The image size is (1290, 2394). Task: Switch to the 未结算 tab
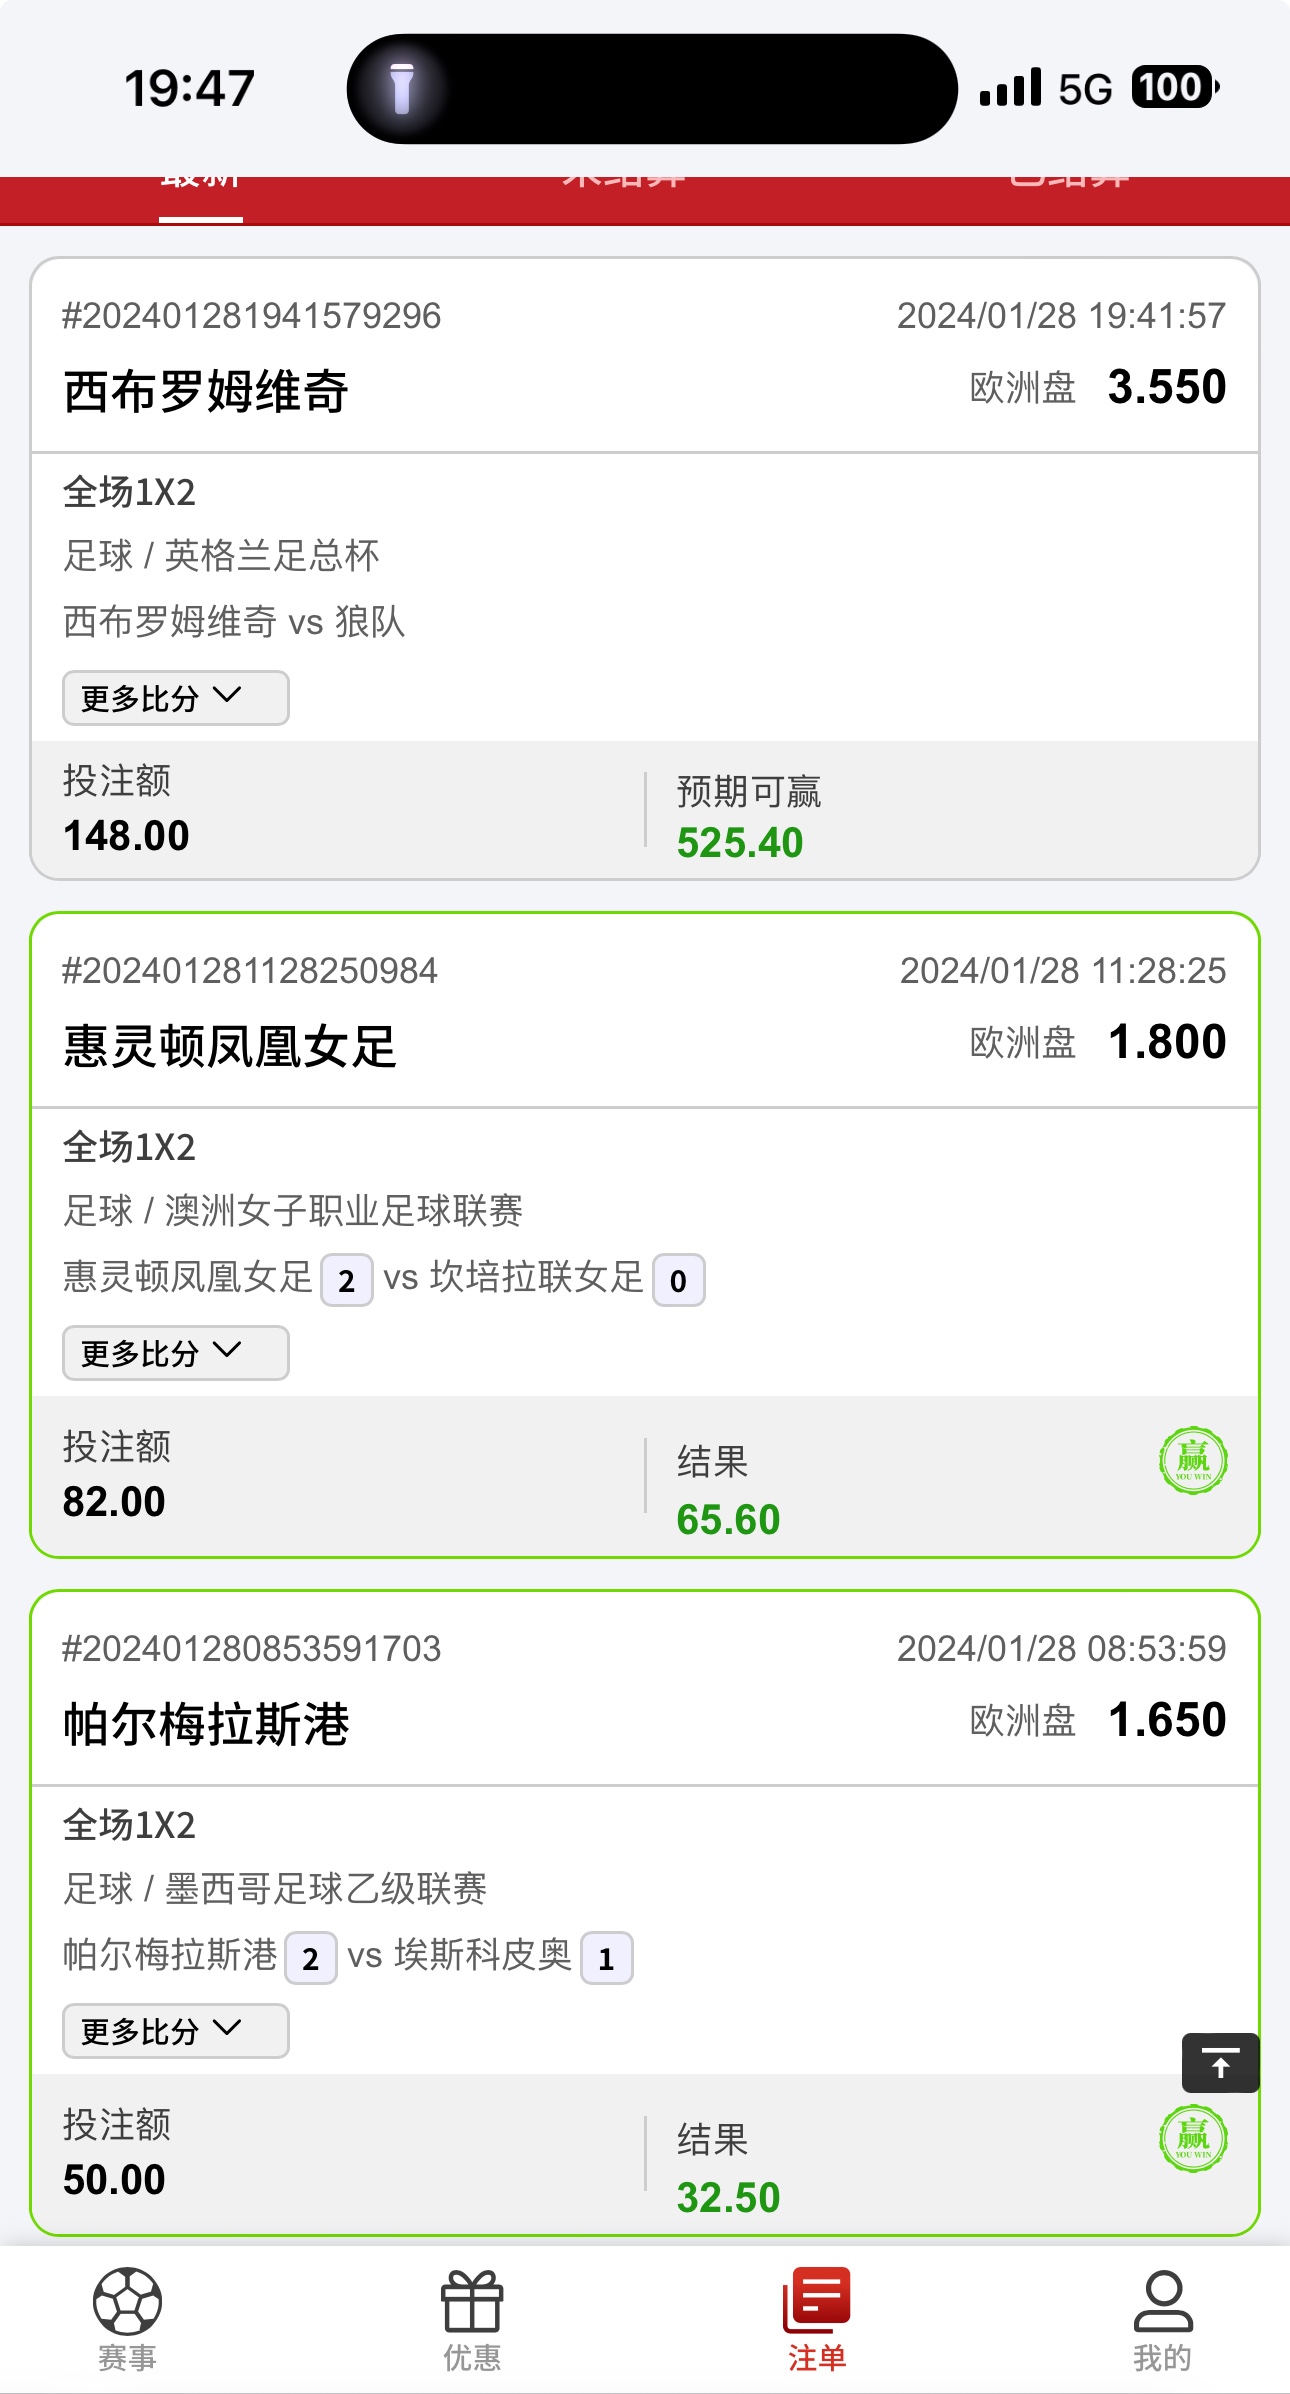pyautogui.click(x=624, y=186)
